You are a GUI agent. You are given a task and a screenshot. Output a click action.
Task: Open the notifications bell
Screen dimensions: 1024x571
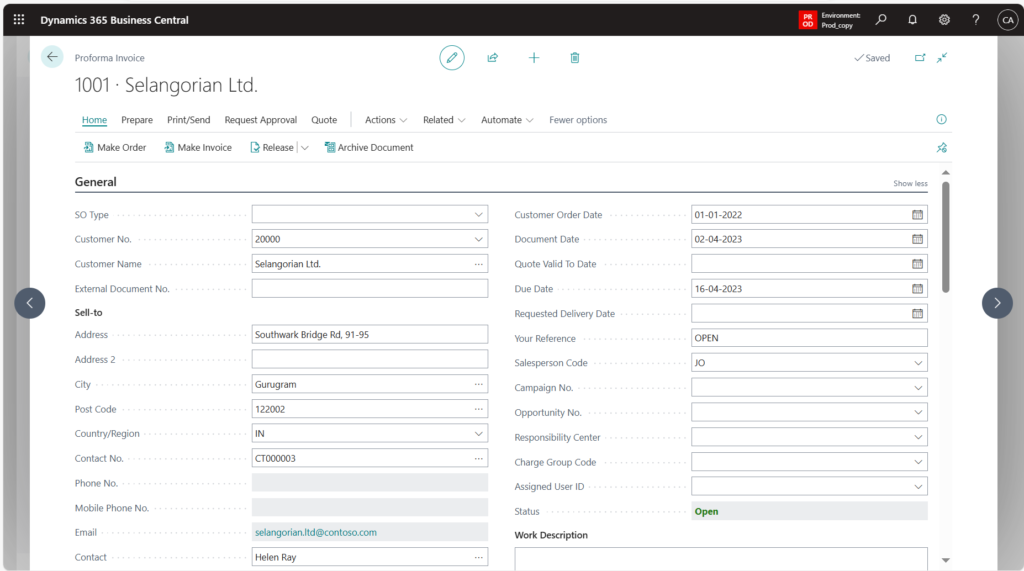pos(912,20)
